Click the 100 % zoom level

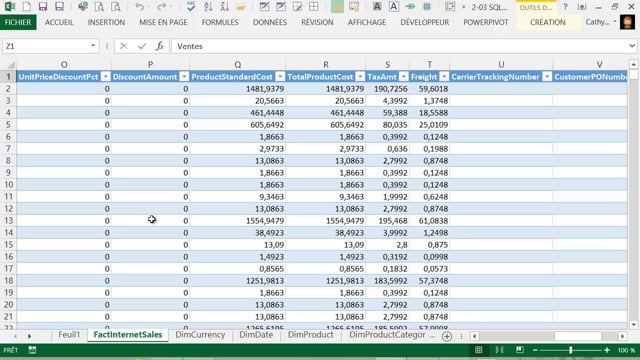point(626,350)
